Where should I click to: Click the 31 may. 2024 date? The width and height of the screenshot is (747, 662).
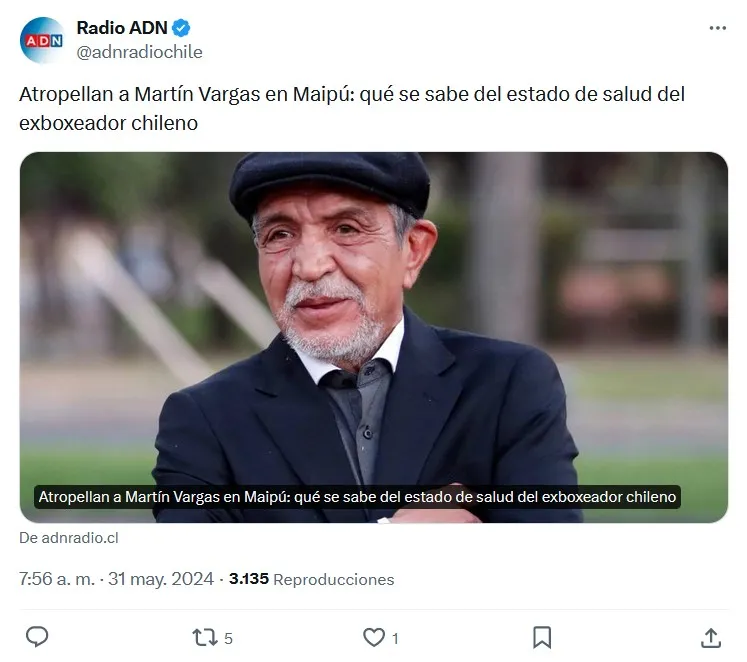click(x=161, y=579)
